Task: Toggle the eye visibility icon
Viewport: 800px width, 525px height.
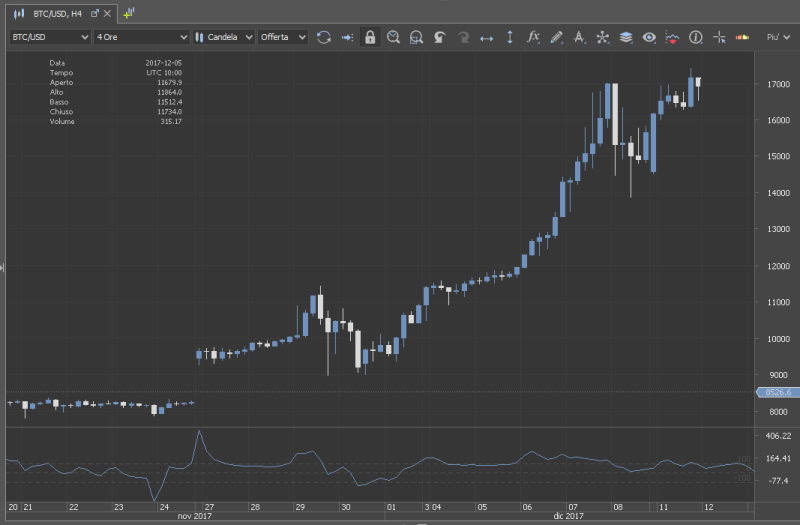Action: point(649,37)
